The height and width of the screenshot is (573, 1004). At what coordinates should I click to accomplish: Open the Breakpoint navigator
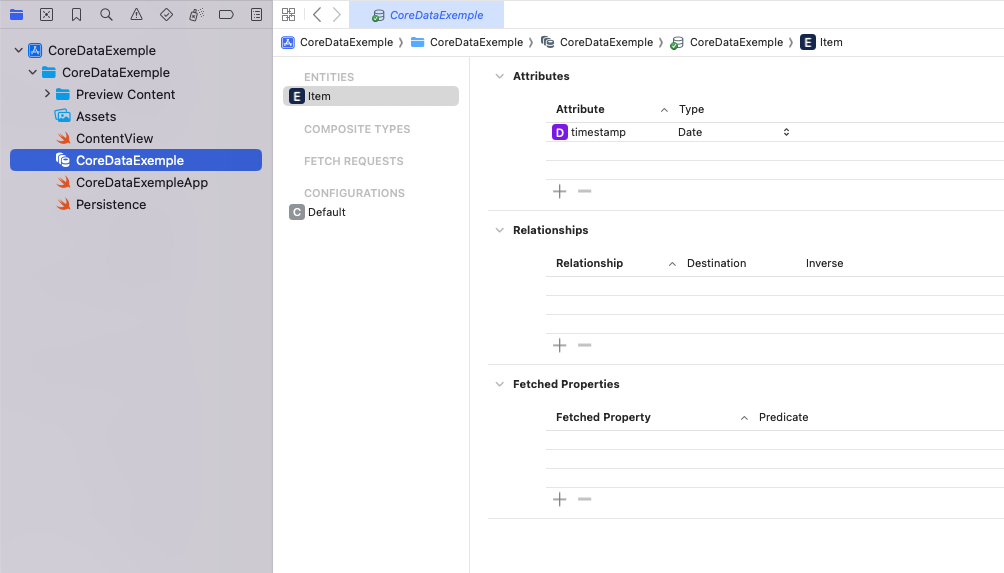[226, 14]
